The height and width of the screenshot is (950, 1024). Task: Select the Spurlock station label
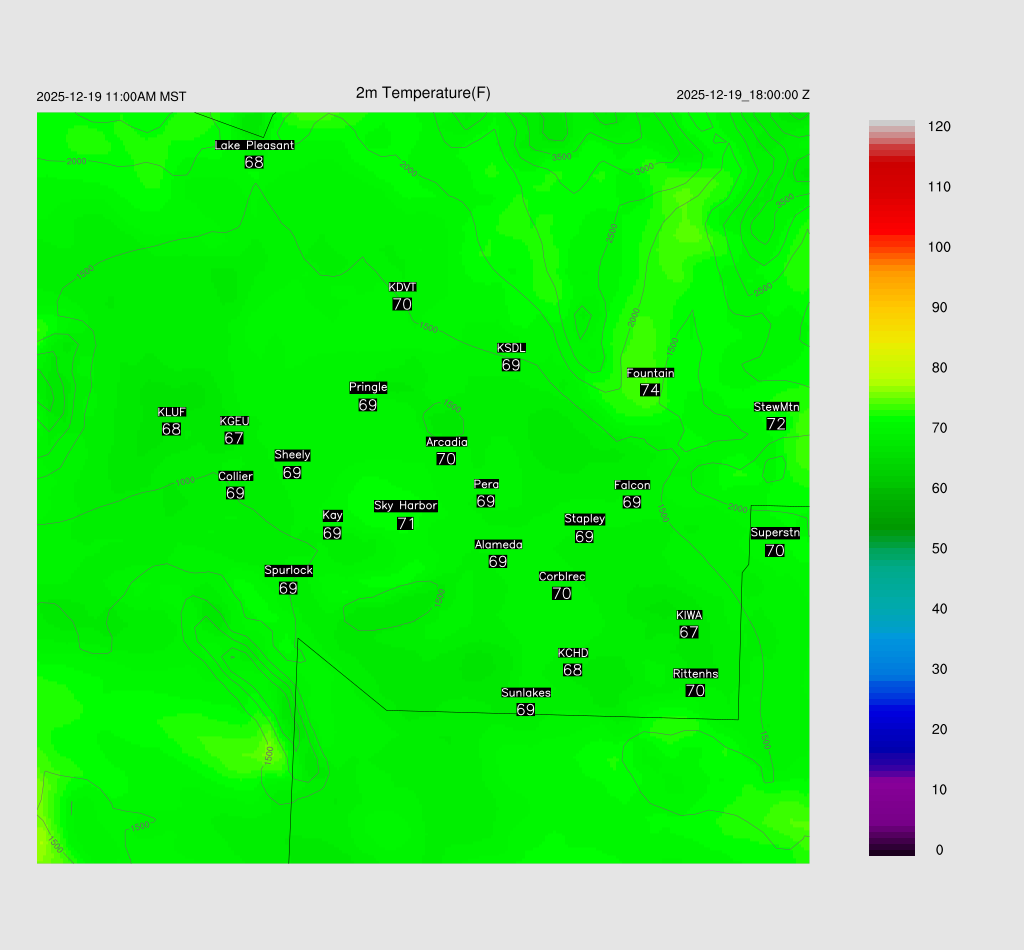[x=288, y=571]
